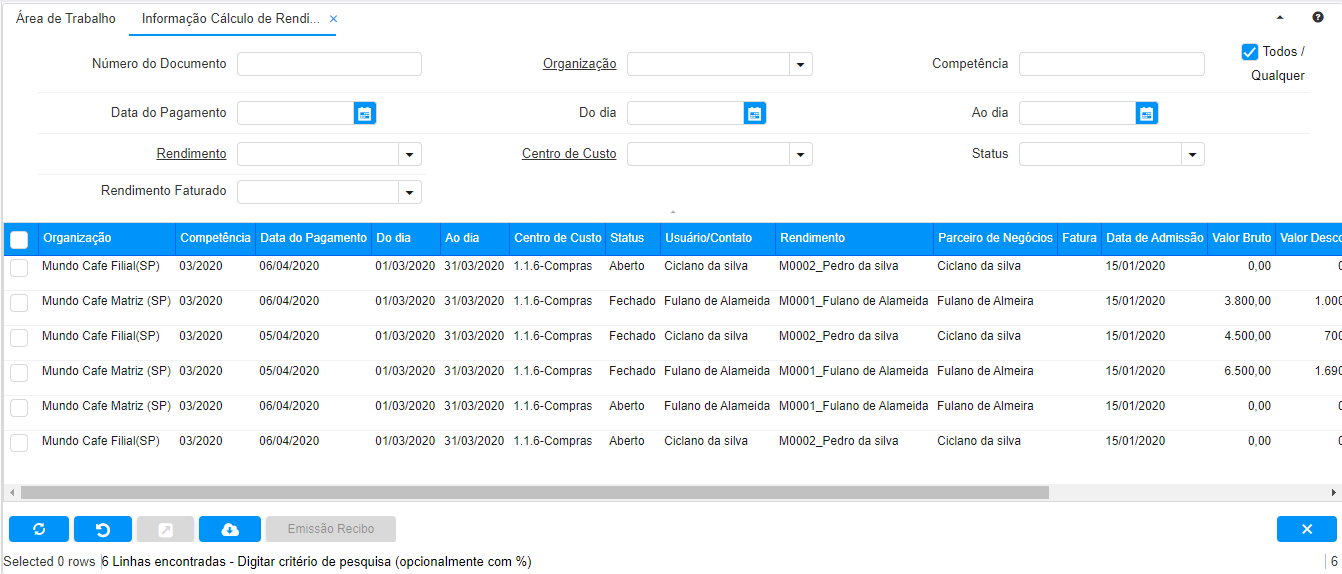Check the row with Valor Bruto 3.800,00
Image resolution: width=1342 pixels, height=574 pixels.
tap(19, 302)
